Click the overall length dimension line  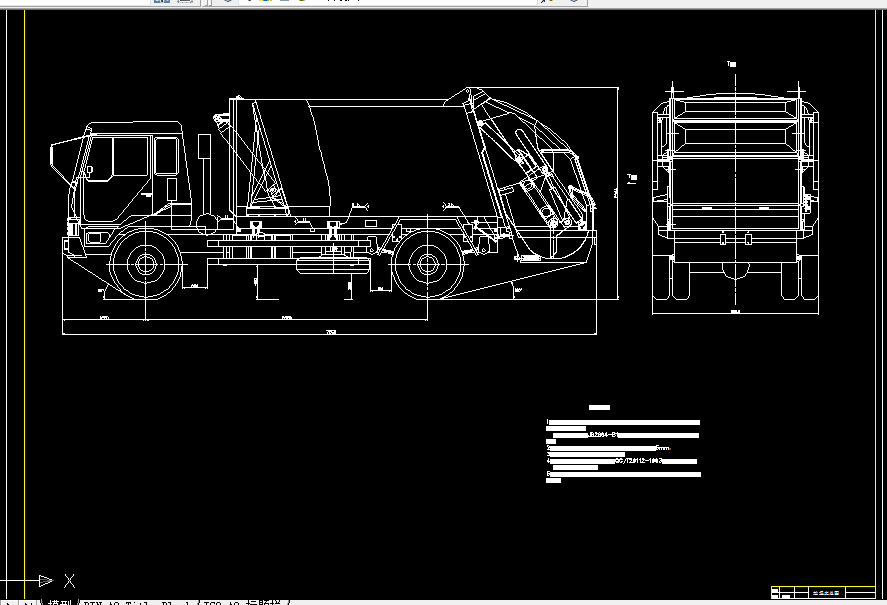click(330, 334)
